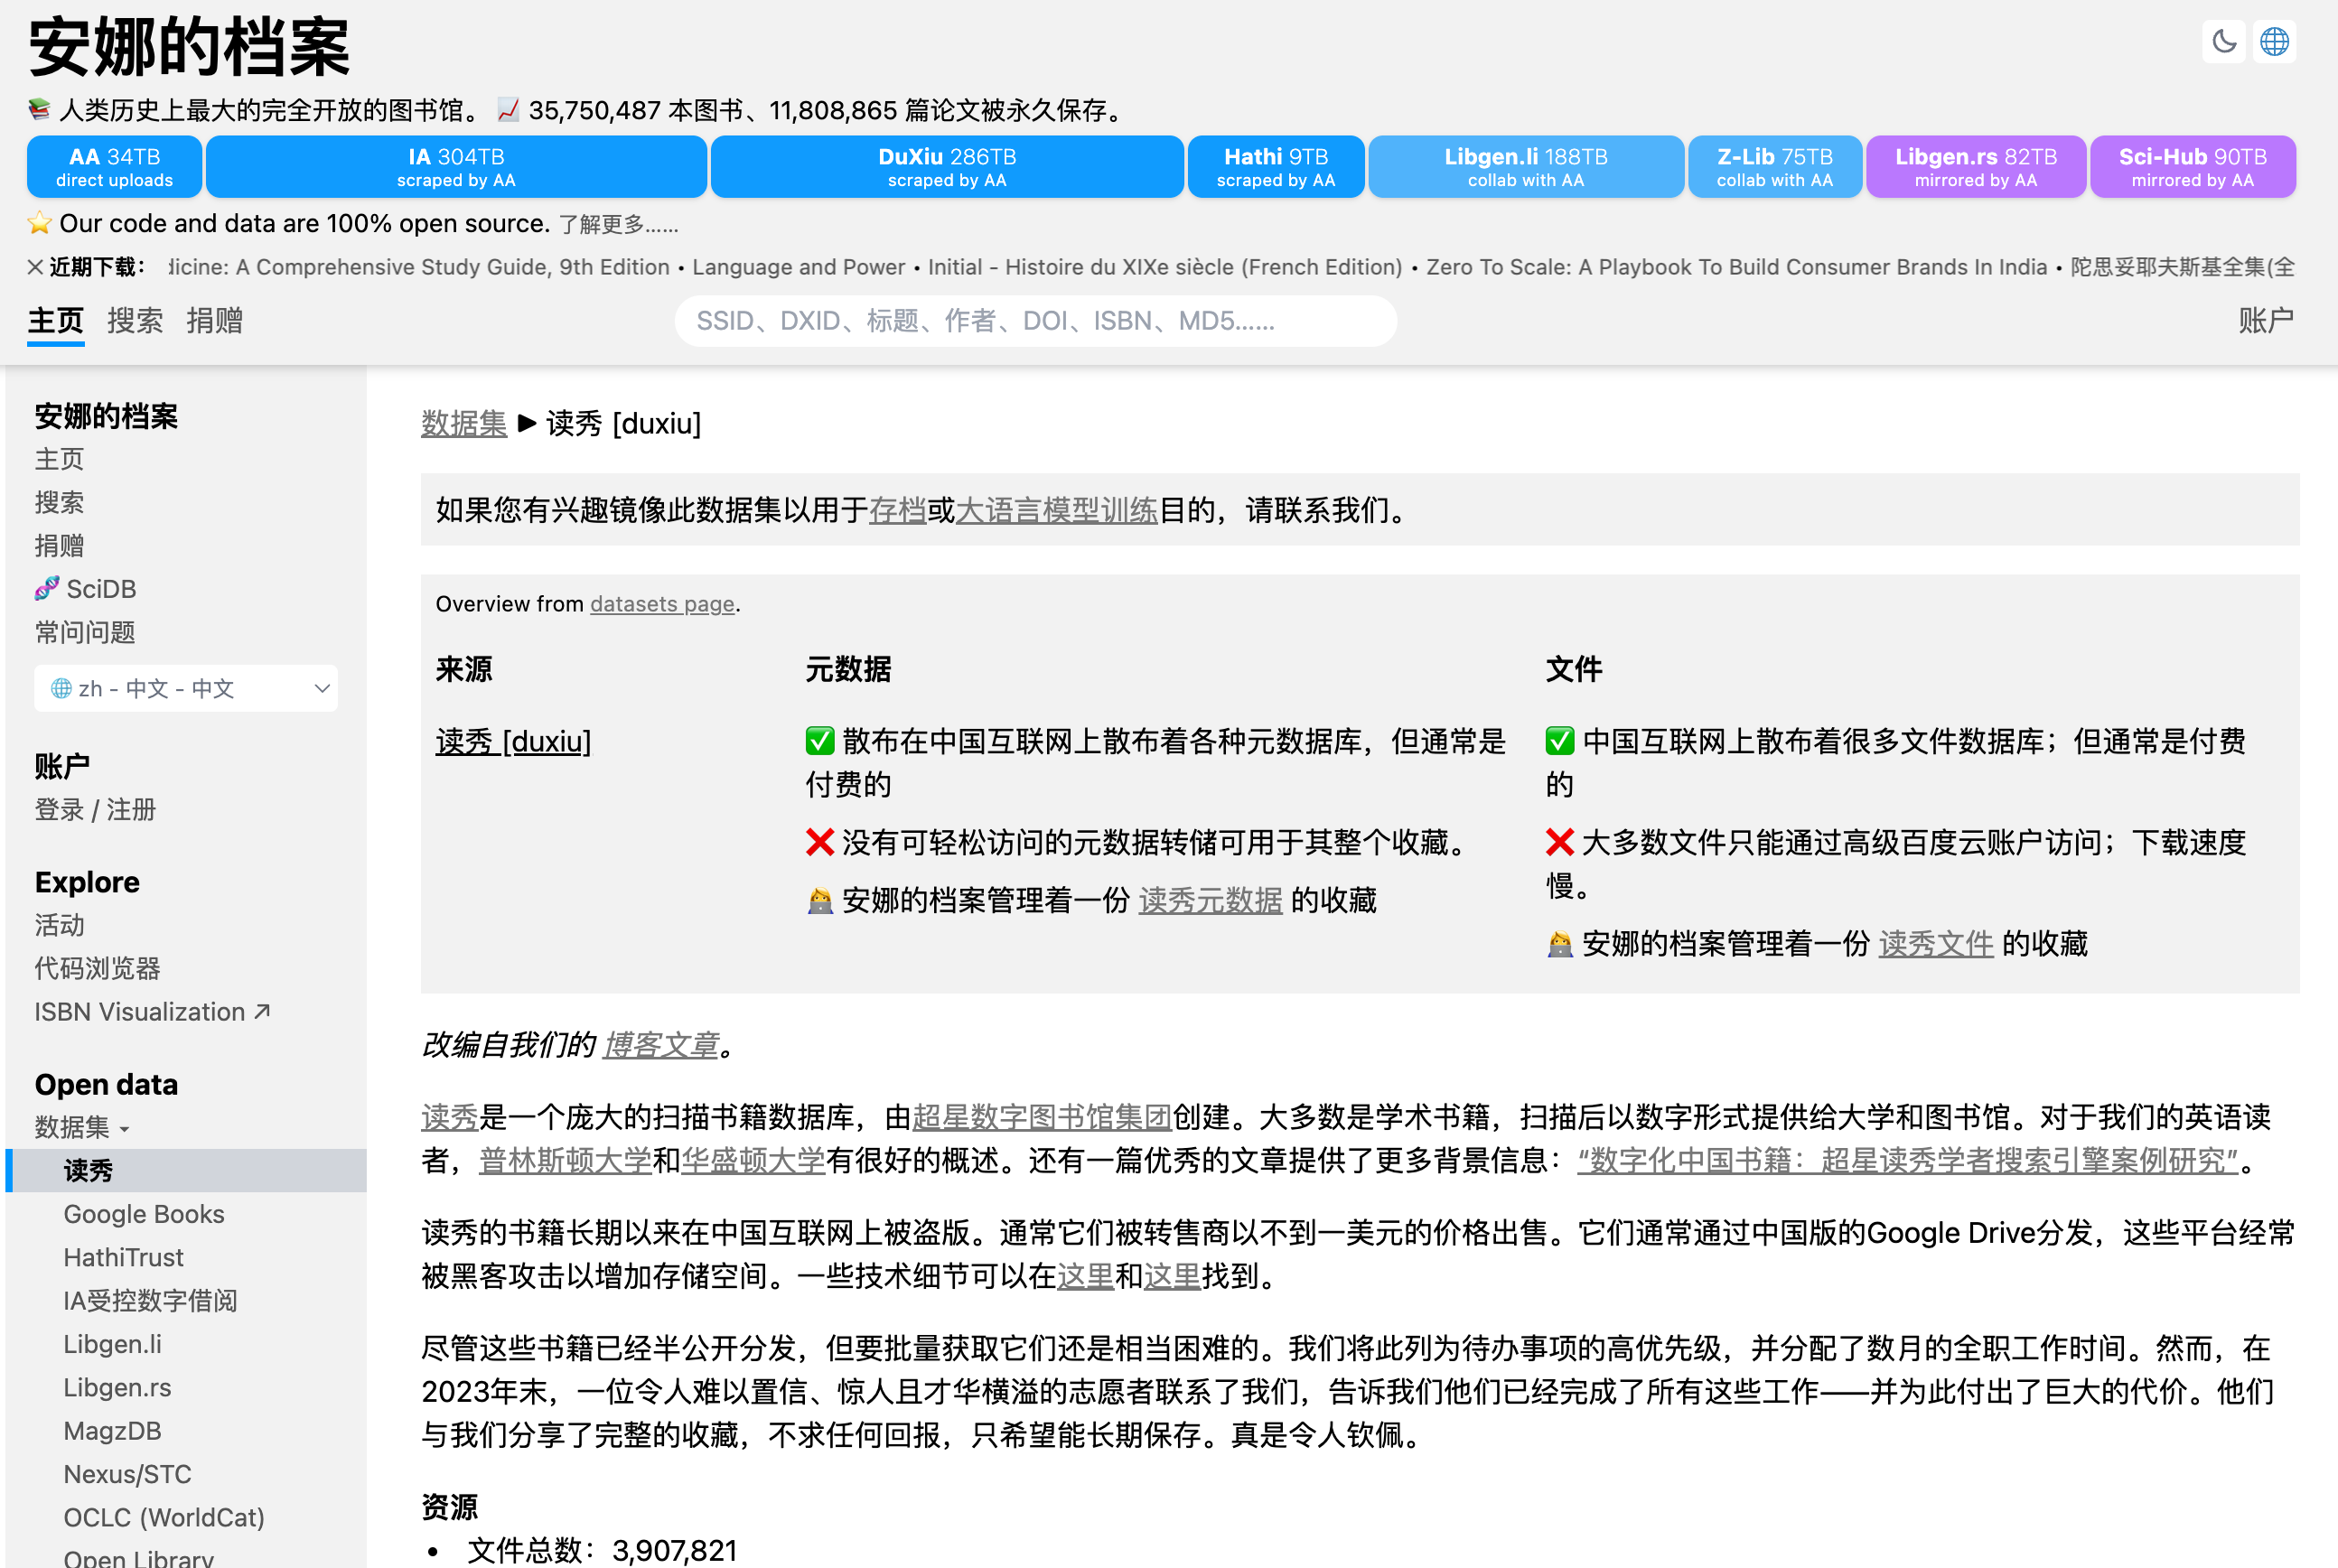Screen dimensions: 2338x1568
Task: Select Google Books in the datasets list
Action: 144,1214
